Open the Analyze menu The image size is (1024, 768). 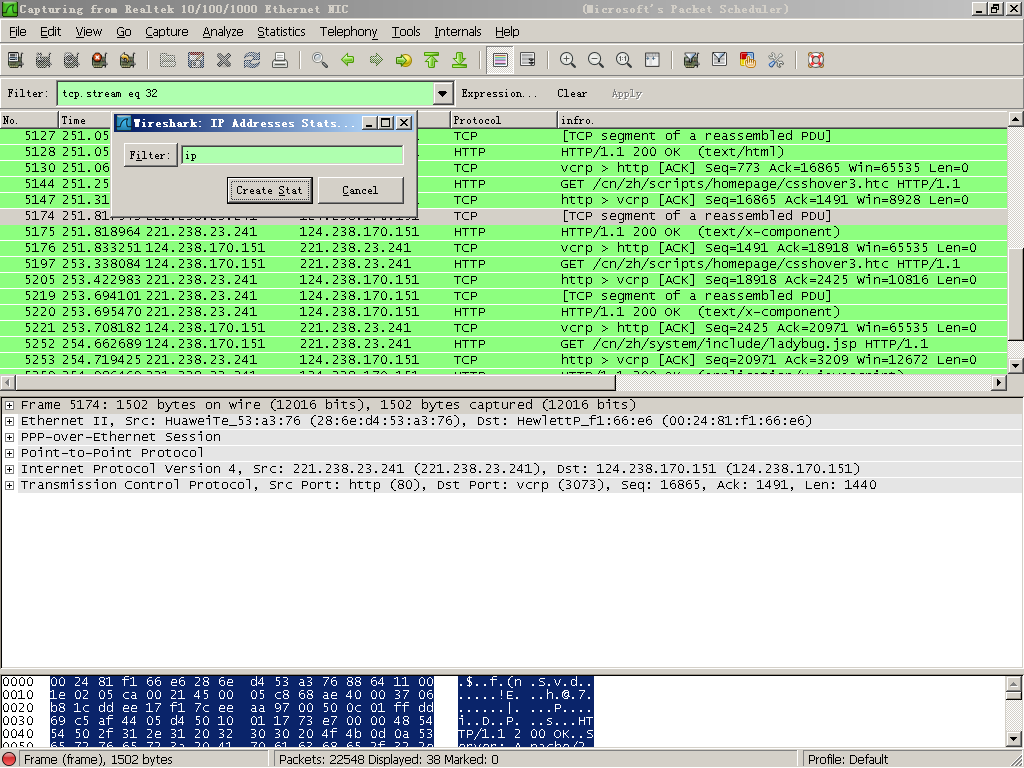(x=223, y=31)
